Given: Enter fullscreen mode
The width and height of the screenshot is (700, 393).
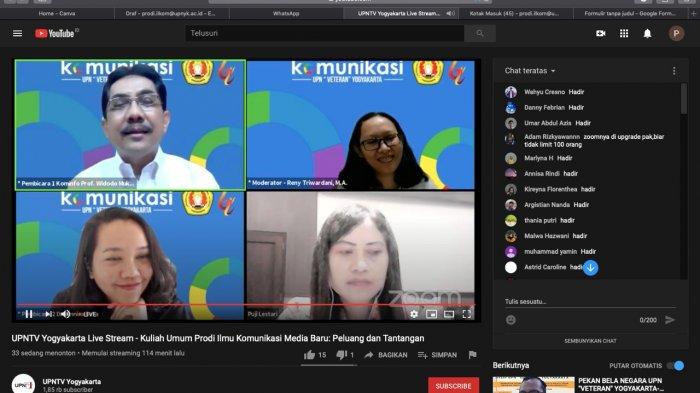Looking at the screenshot, I should coord(467,314).
